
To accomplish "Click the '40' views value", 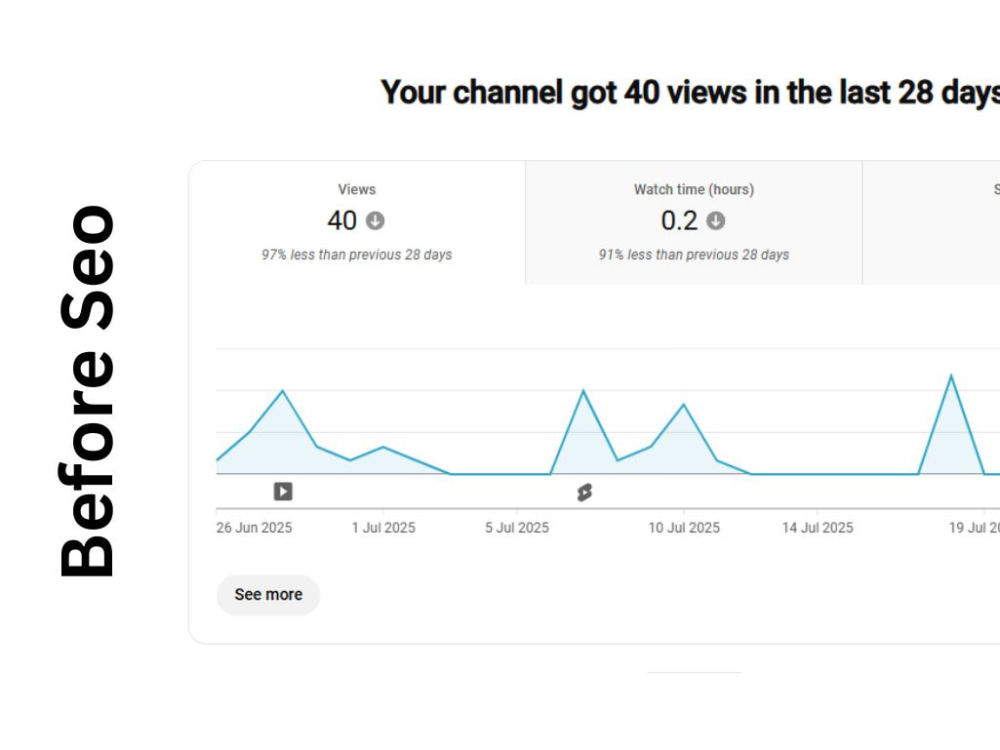I will pos(342,221).
